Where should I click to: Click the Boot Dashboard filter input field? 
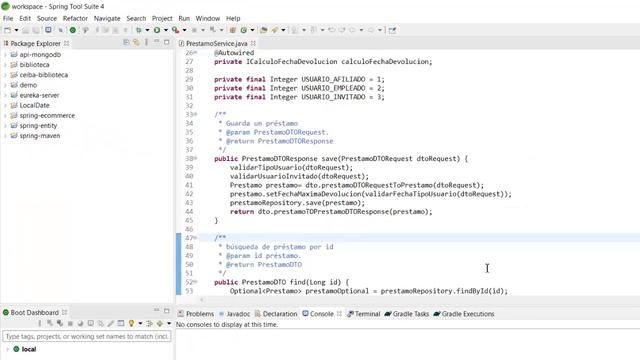[87, 336]
